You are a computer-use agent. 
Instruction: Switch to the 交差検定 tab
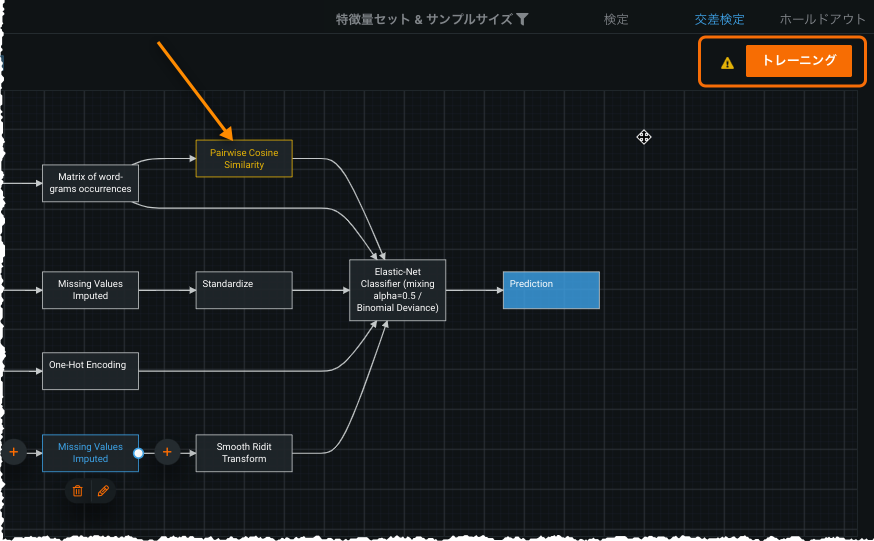point(719,19)
